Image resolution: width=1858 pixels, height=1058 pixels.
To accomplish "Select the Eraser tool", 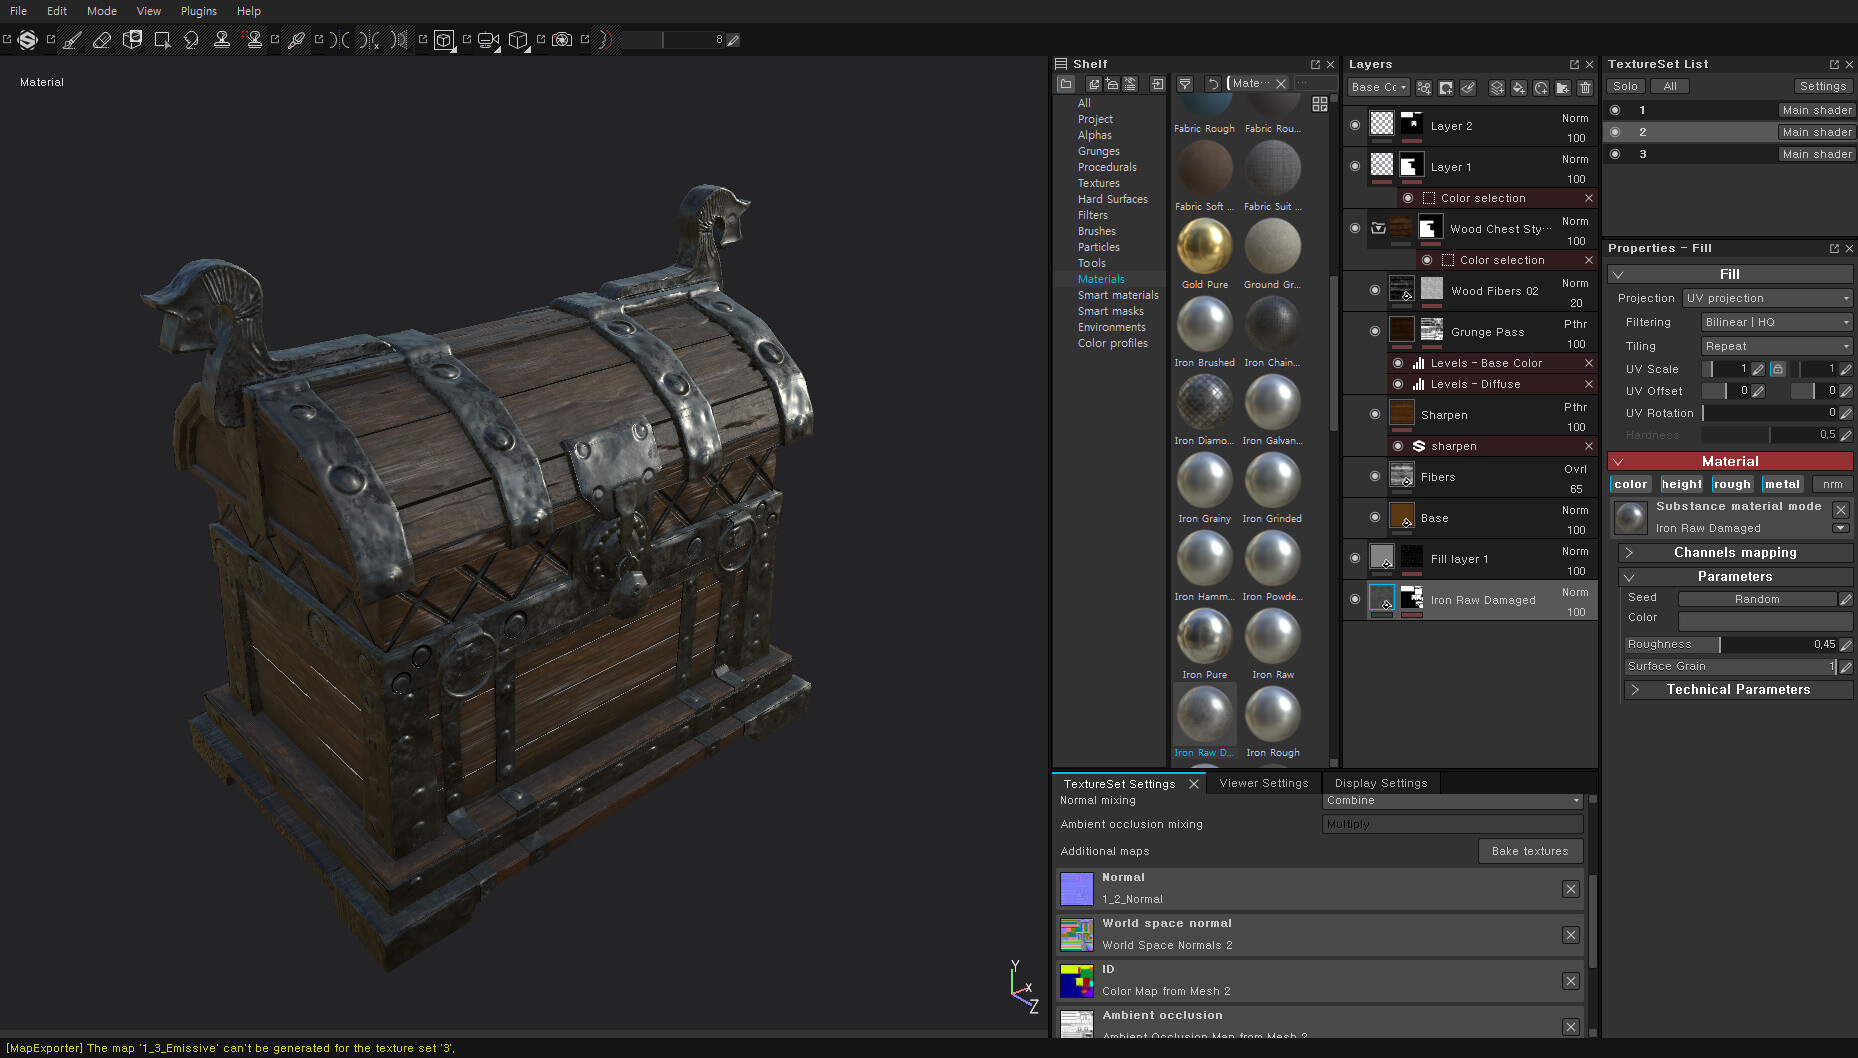I will [101, 40].
